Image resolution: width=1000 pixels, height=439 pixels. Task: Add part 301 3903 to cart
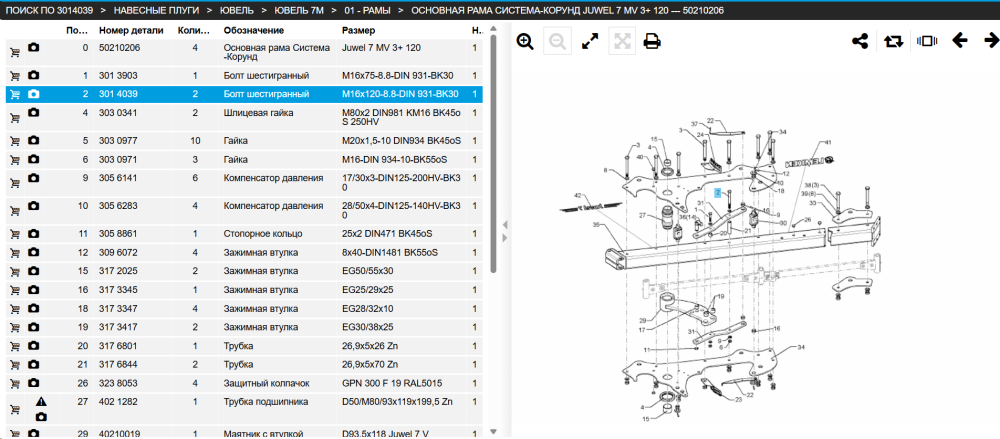(x=14, y=76)
